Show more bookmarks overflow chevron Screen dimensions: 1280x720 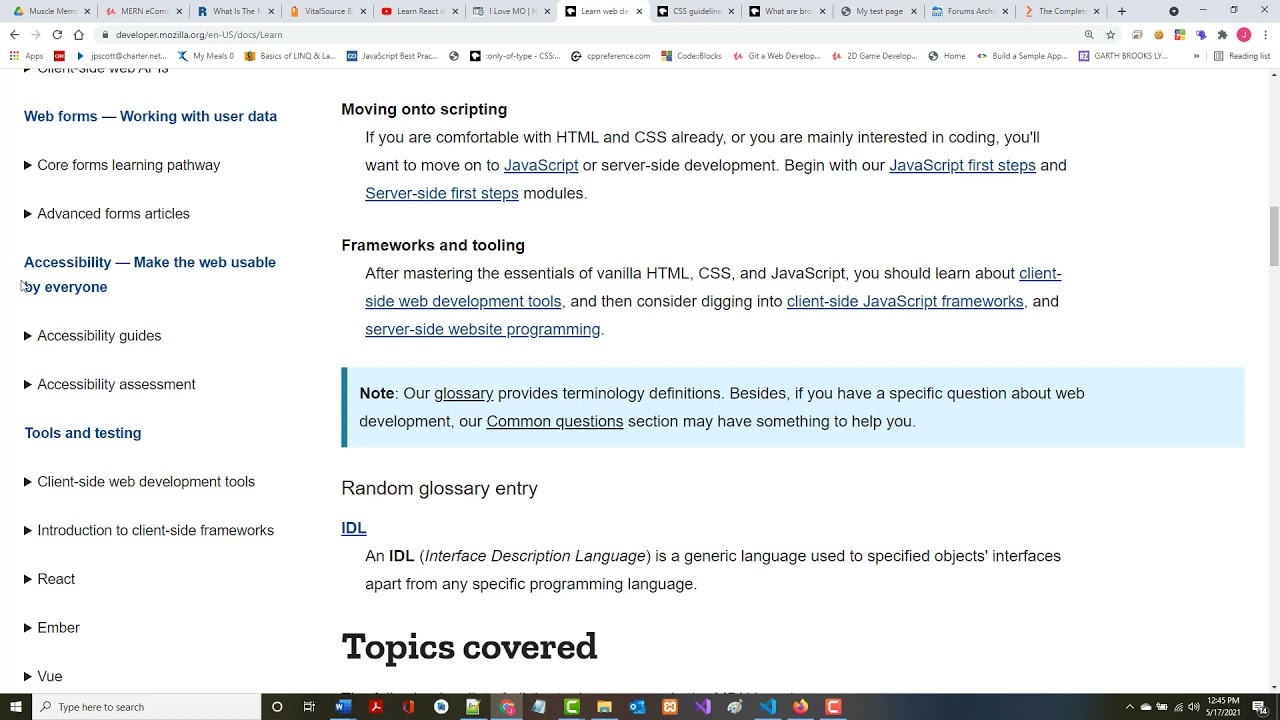click(x=1196, y=56)
